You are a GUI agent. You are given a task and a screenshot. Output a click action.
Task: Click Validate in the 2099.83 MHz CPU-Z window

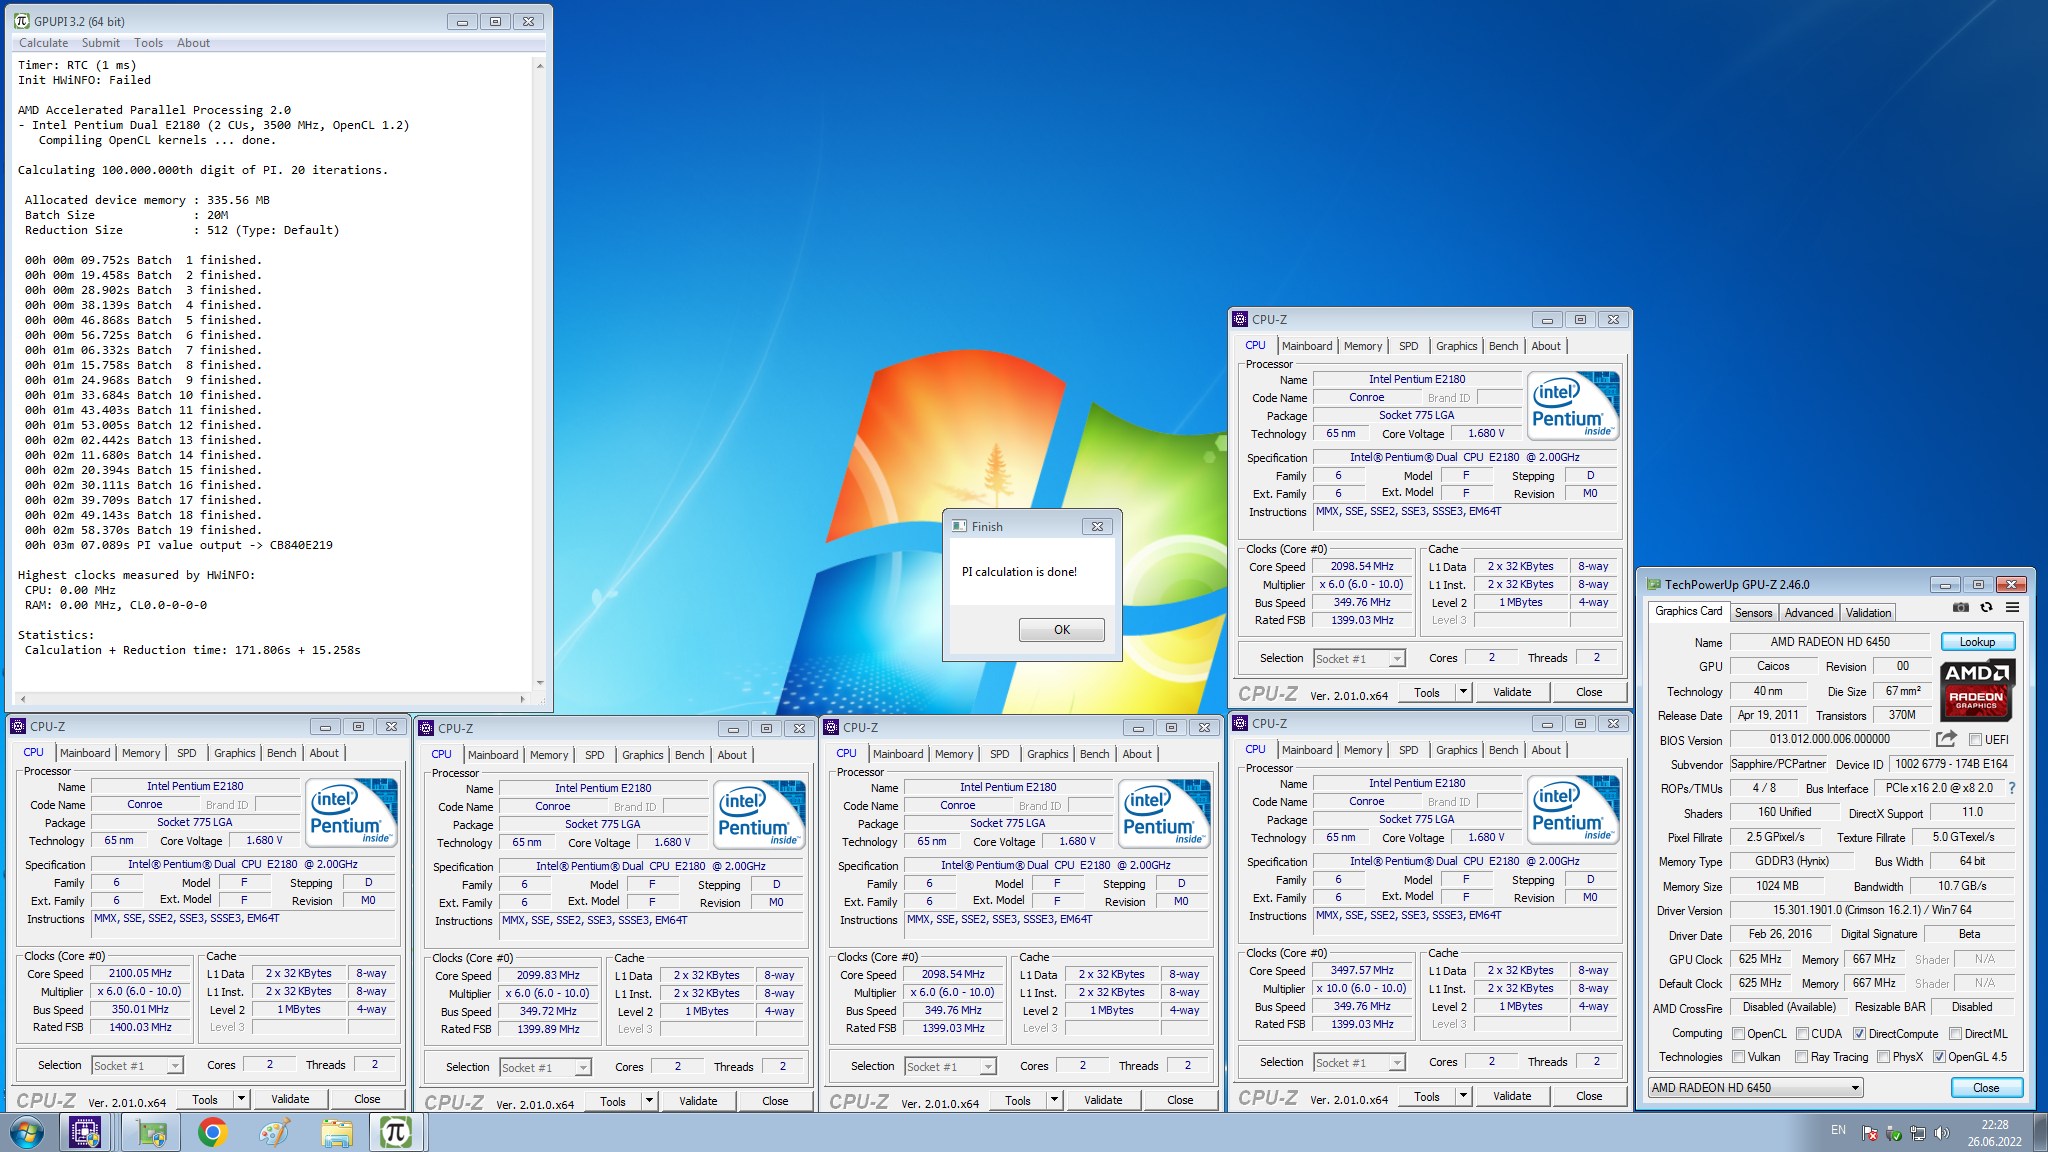coord(698,1101)
